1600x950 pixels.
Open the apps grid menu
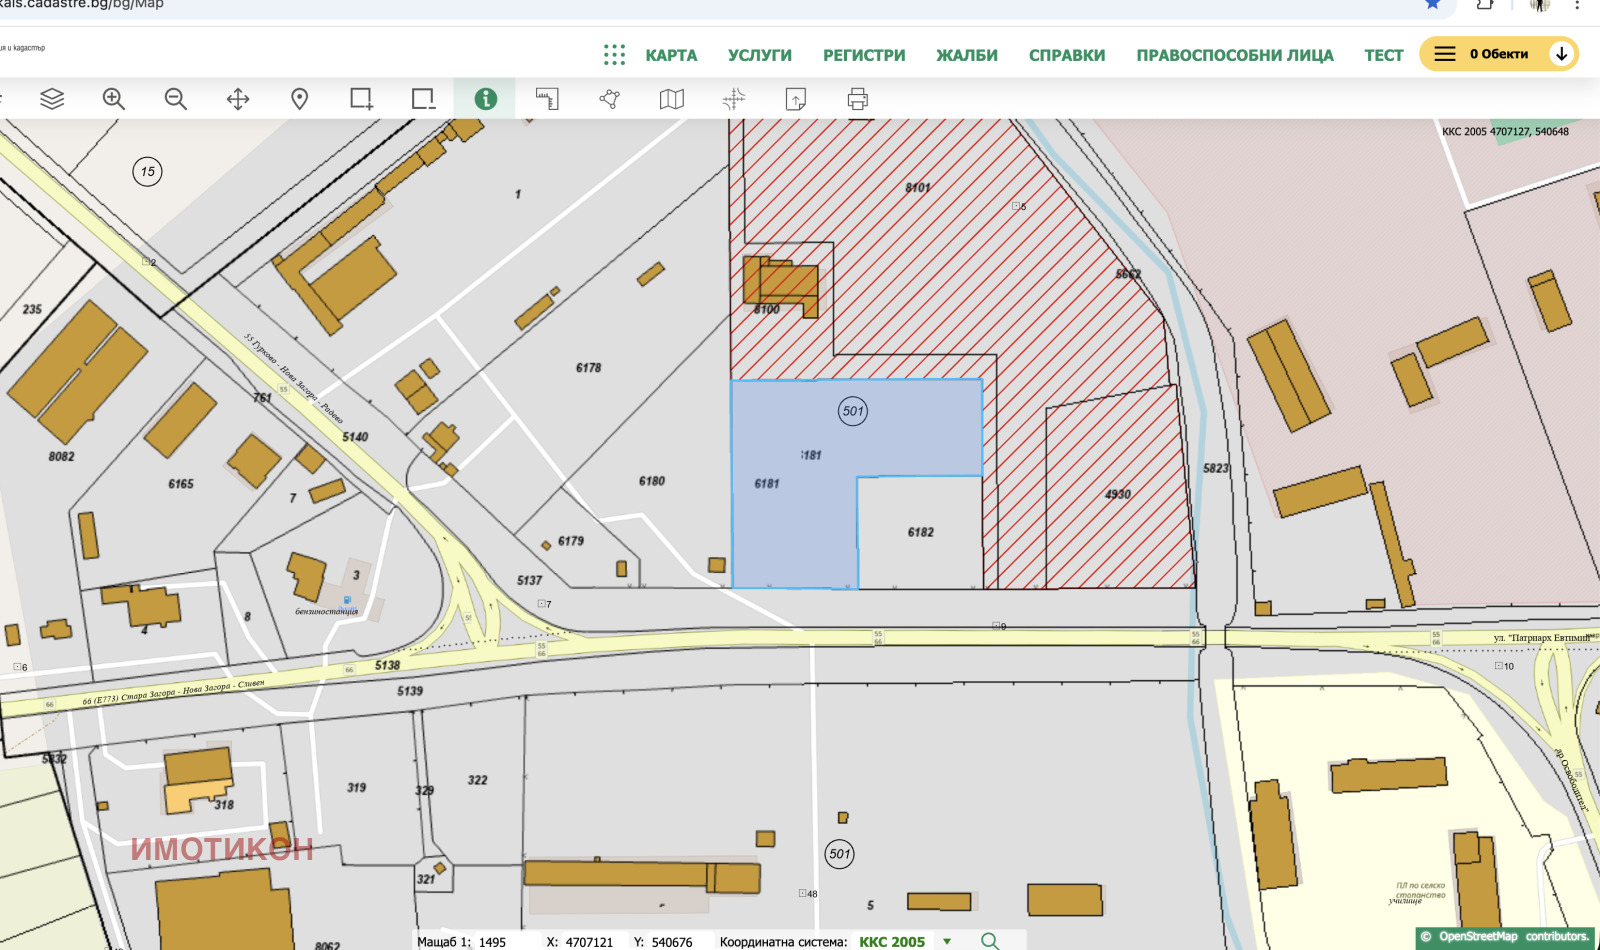click(614, 55)
